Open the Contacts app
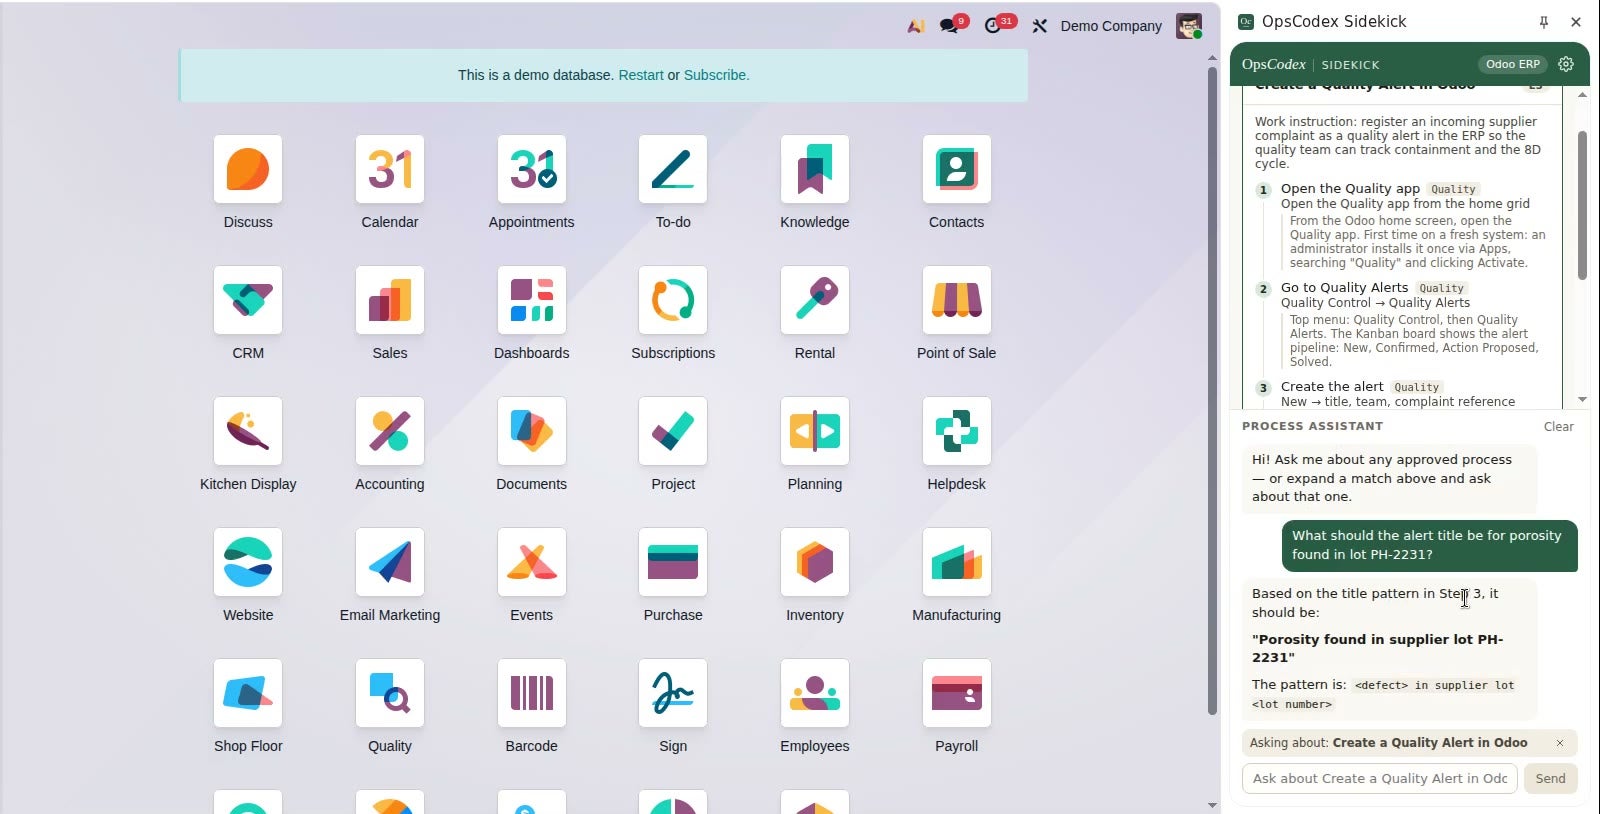This screenshot has height=814, width=1600. (x=957, y=169)
